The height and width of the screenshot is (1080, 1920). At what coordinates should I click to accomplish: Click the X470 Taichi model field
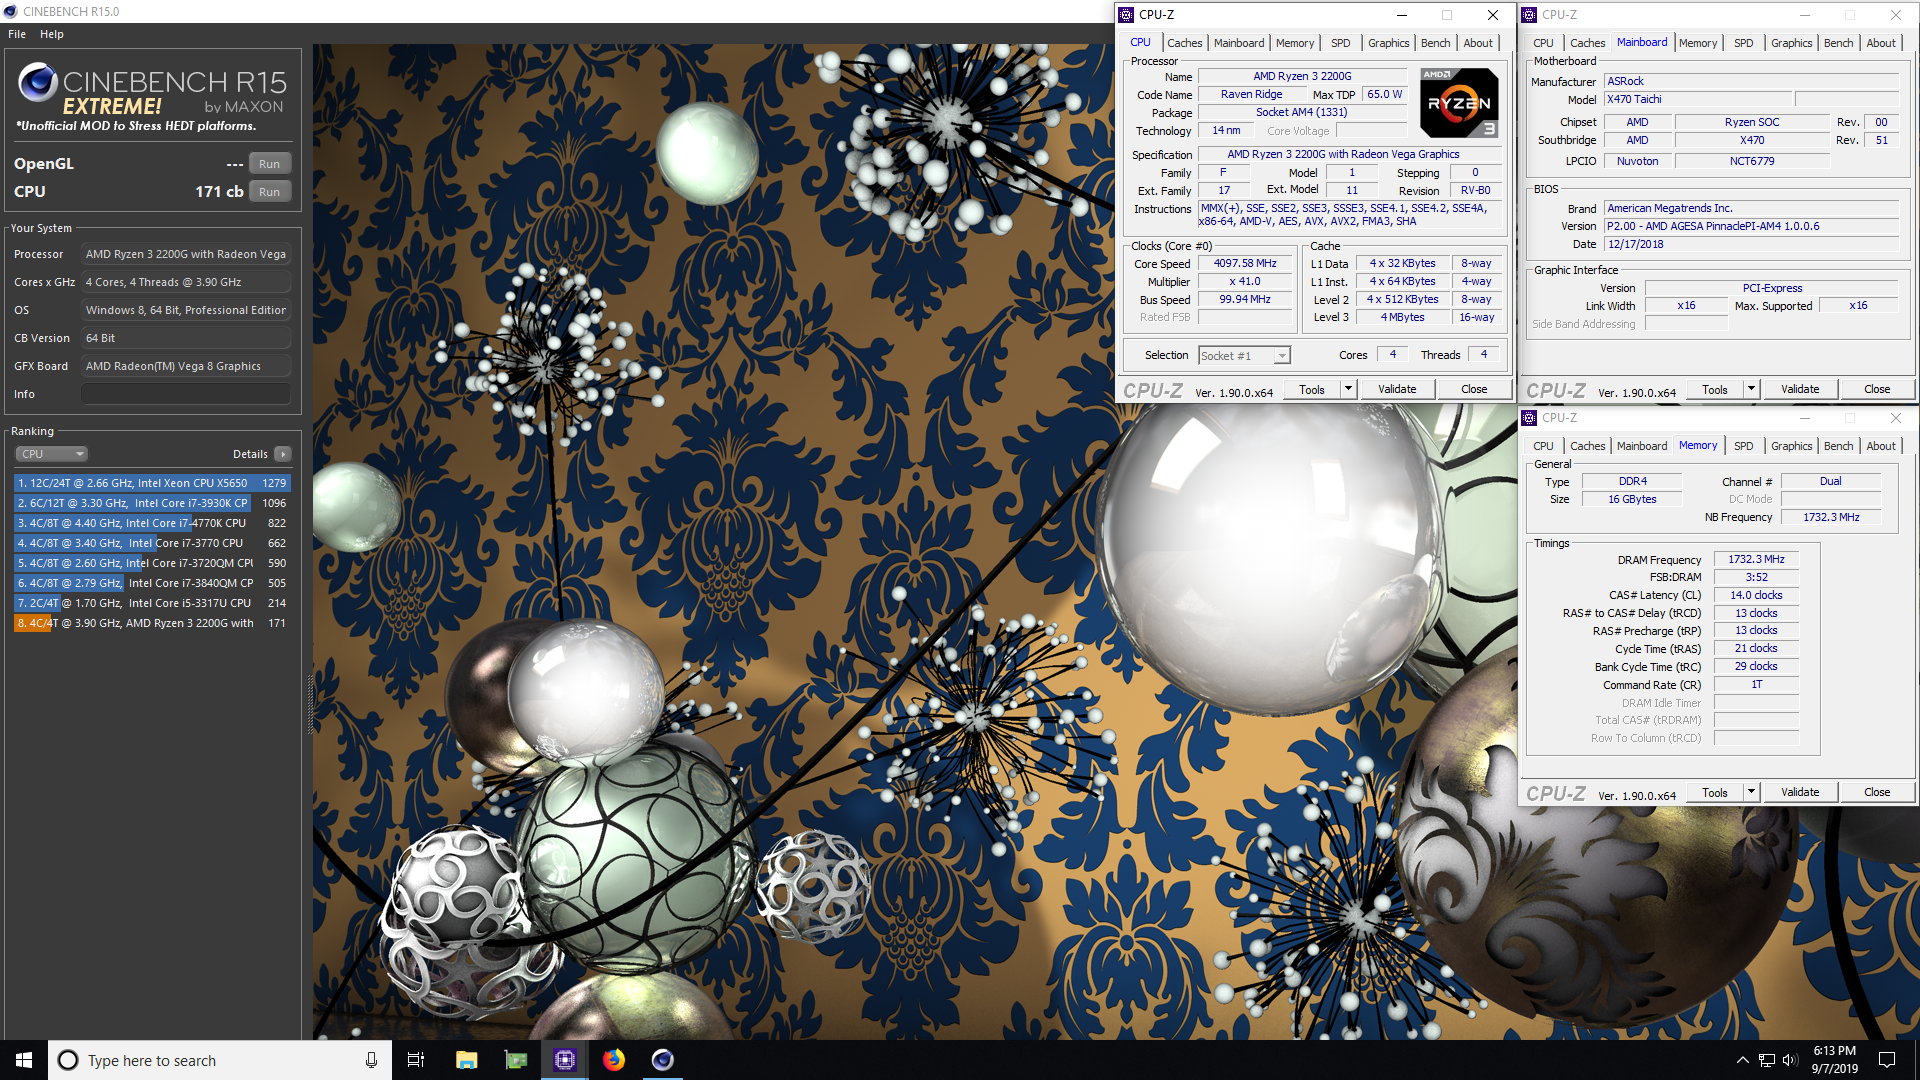1698,100
